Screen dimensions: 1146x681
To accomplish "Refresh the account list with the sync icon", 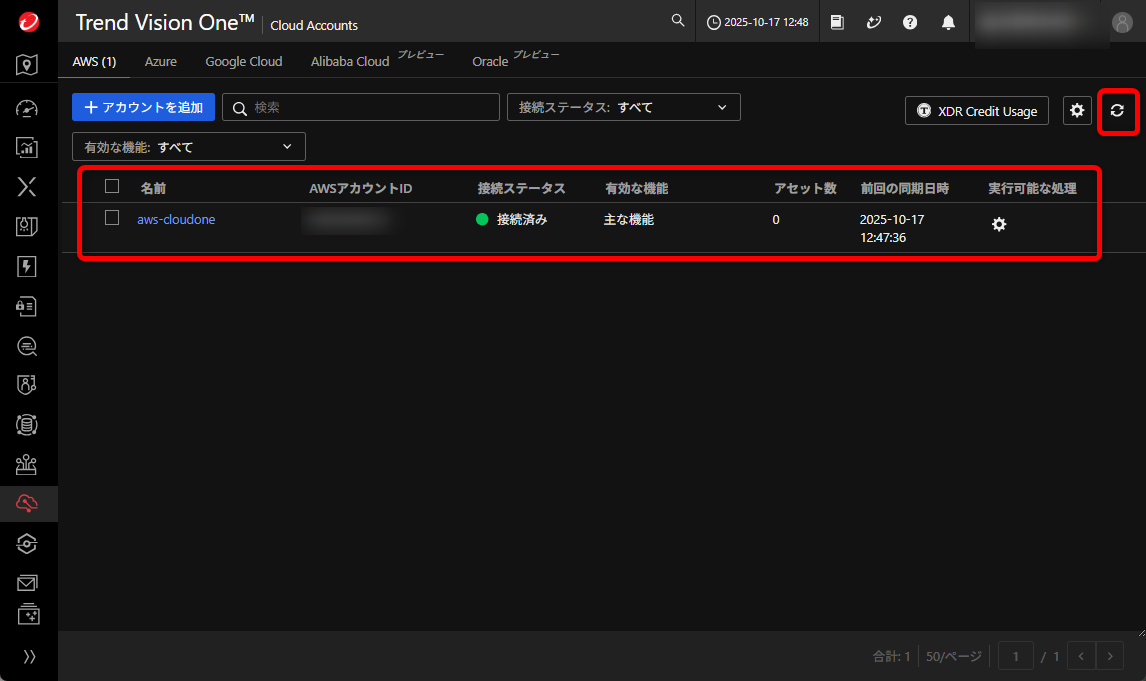I will point(1117,110).
